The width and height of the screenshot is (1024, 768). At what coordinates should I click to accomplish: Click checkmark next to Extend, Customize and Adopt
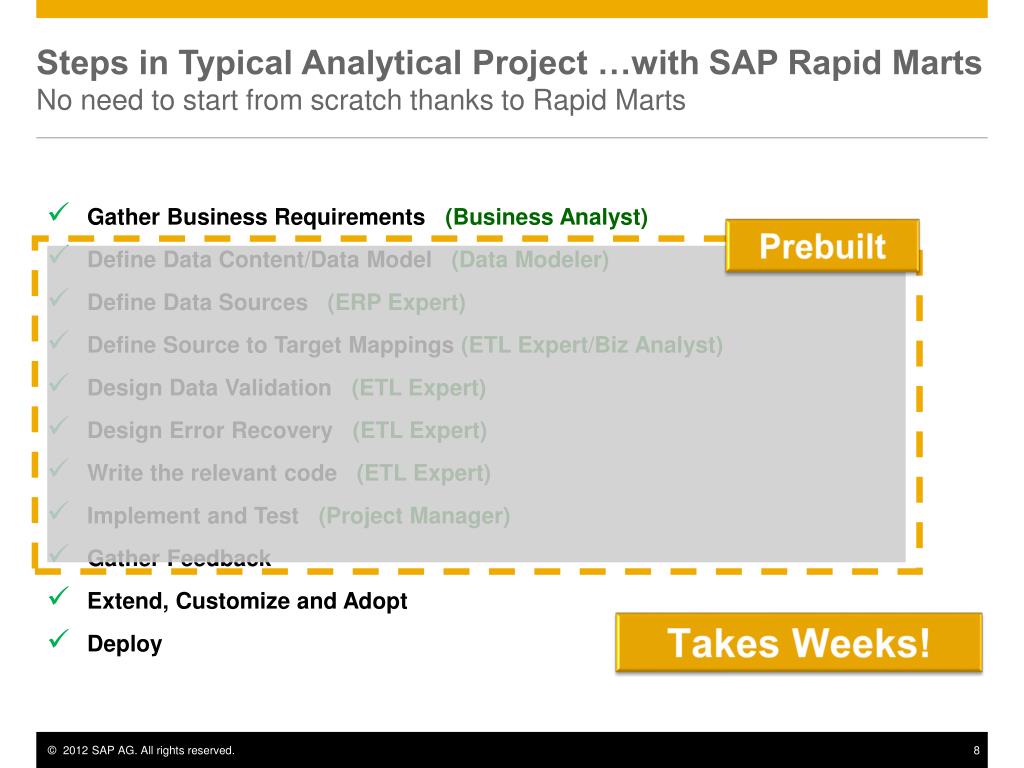coord(59,596)
